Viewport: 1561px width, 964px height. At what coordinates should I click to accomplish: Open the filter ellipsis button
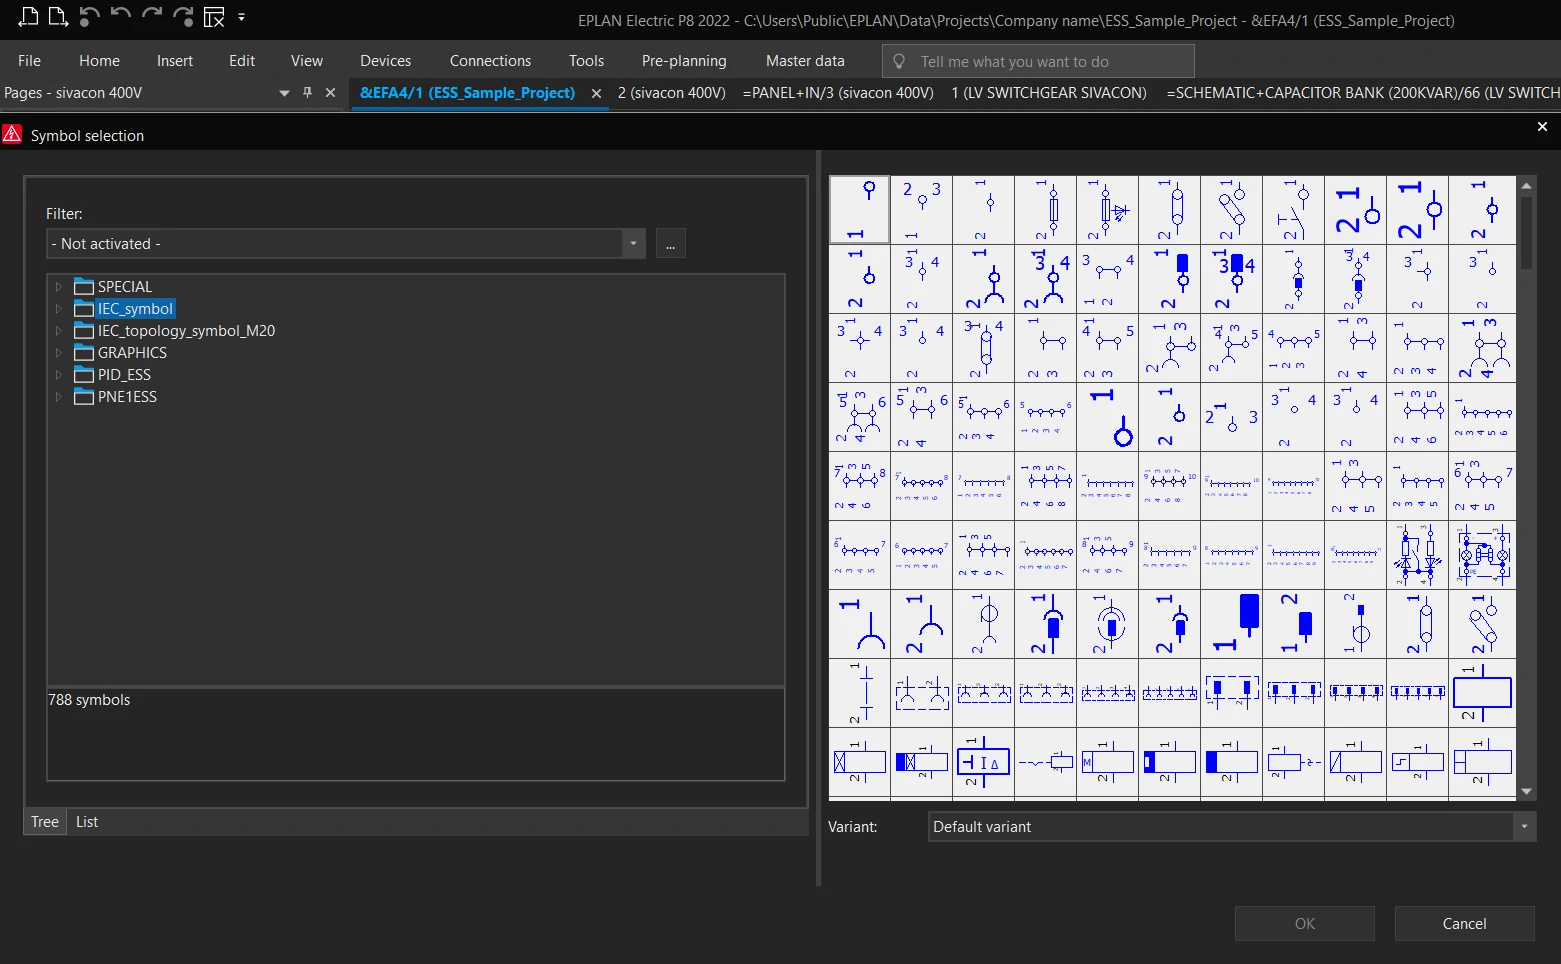point(671,243)
